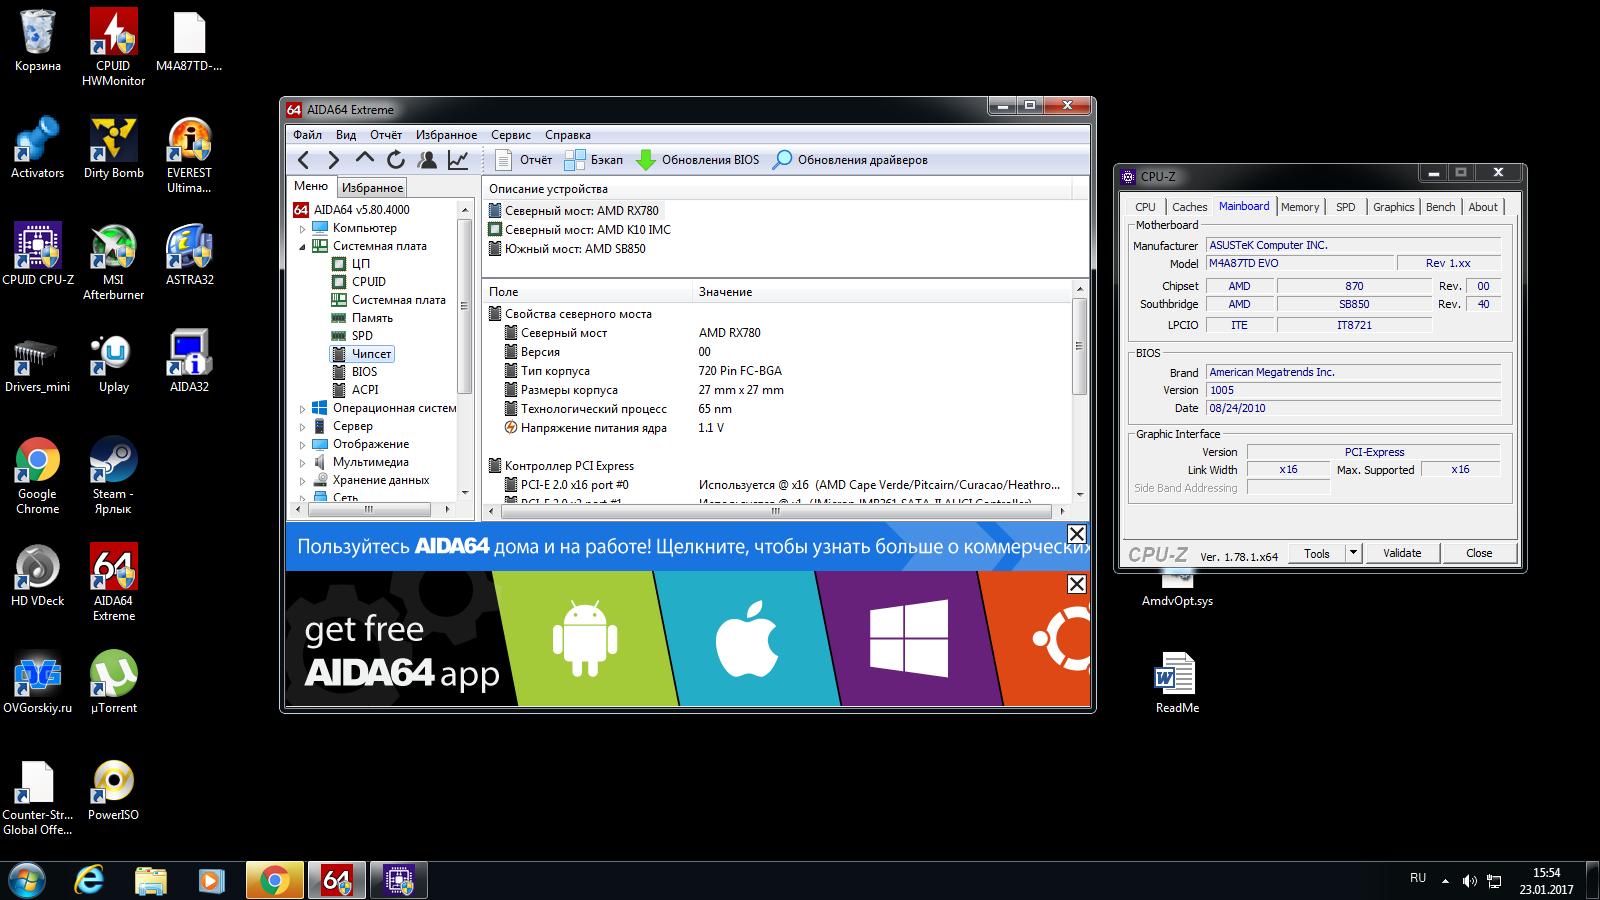Click the volume icon in system tray

pyautogui.click(x=1469, y=881)
